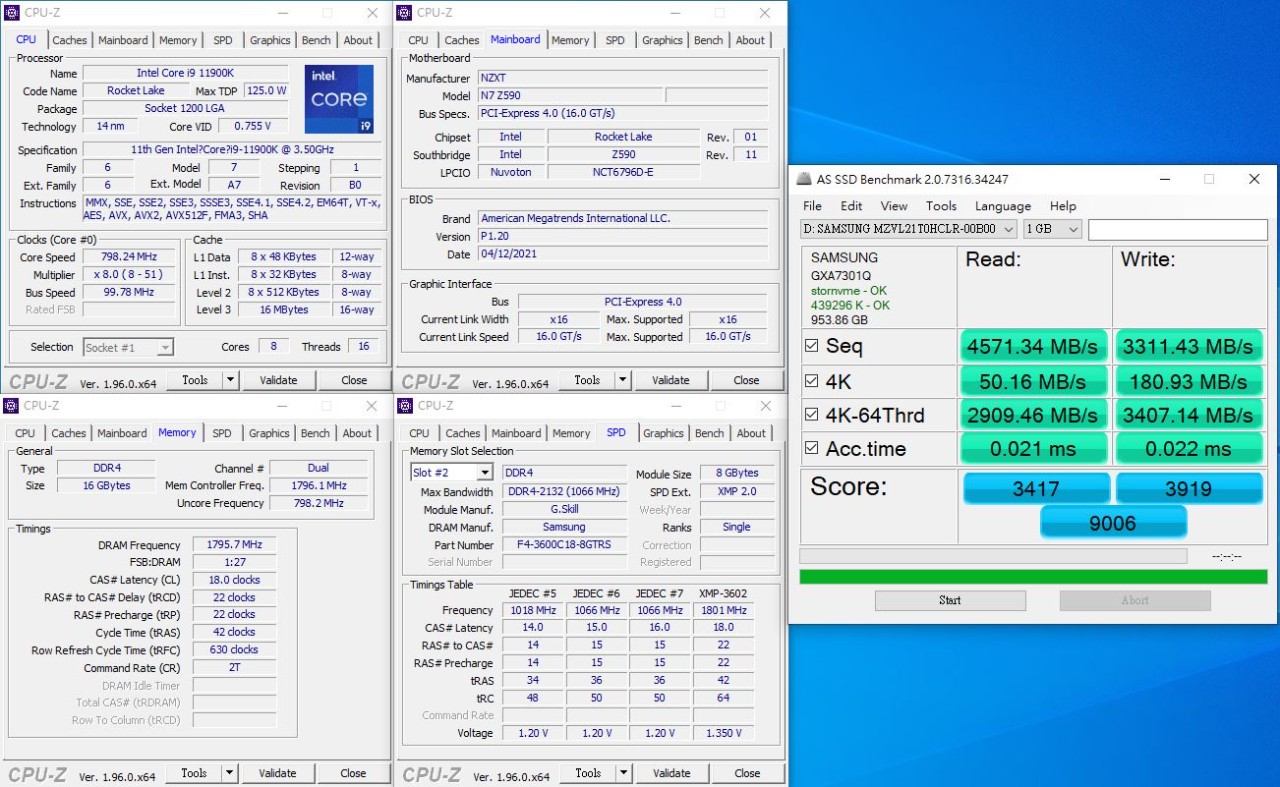The width and height of the screenshot is (1280, 787).
Task: Open Help menu in AS SSD Benchmark
Action: coord(1063,206)
